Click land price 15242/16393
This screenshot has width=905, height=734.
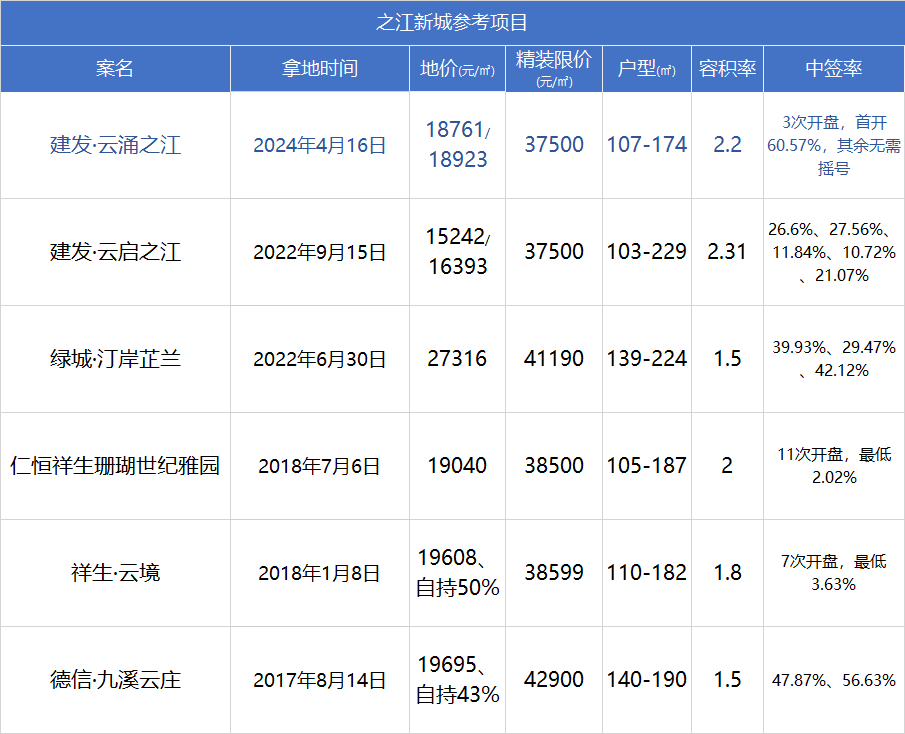[458, 252]
